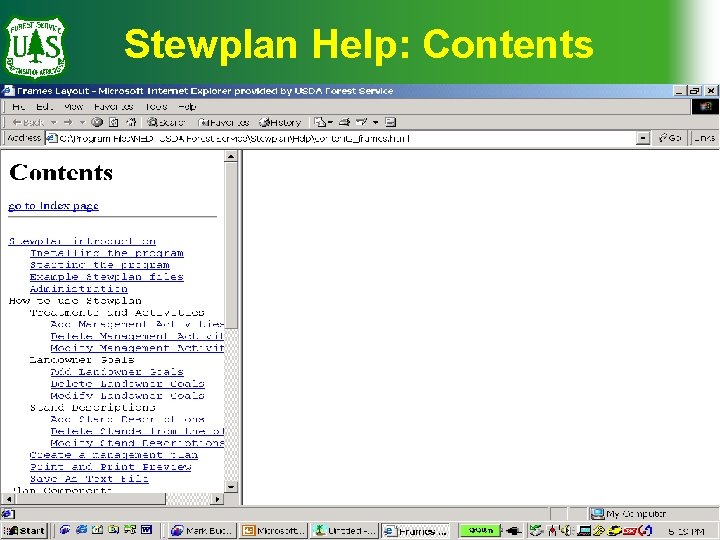Open Delete Stands from the plan link

tap(137, 431)
